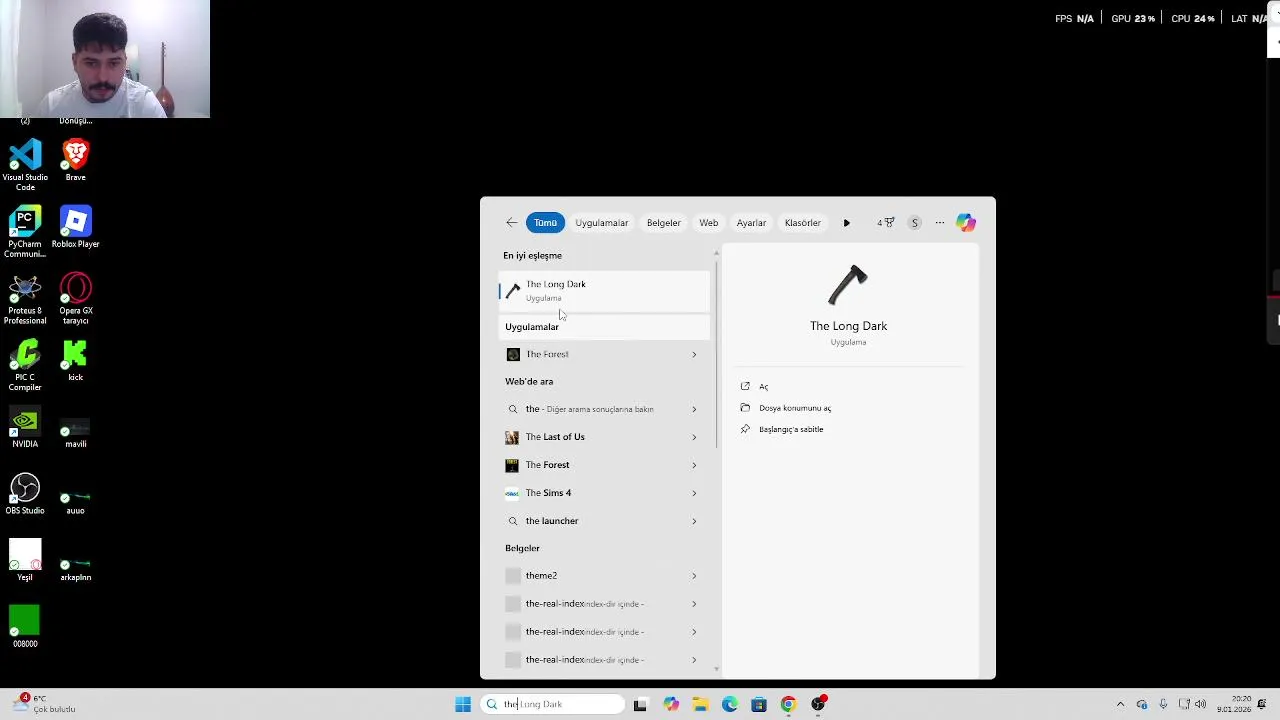Click the Copilot icon in search panel

(x=966, y=223)
